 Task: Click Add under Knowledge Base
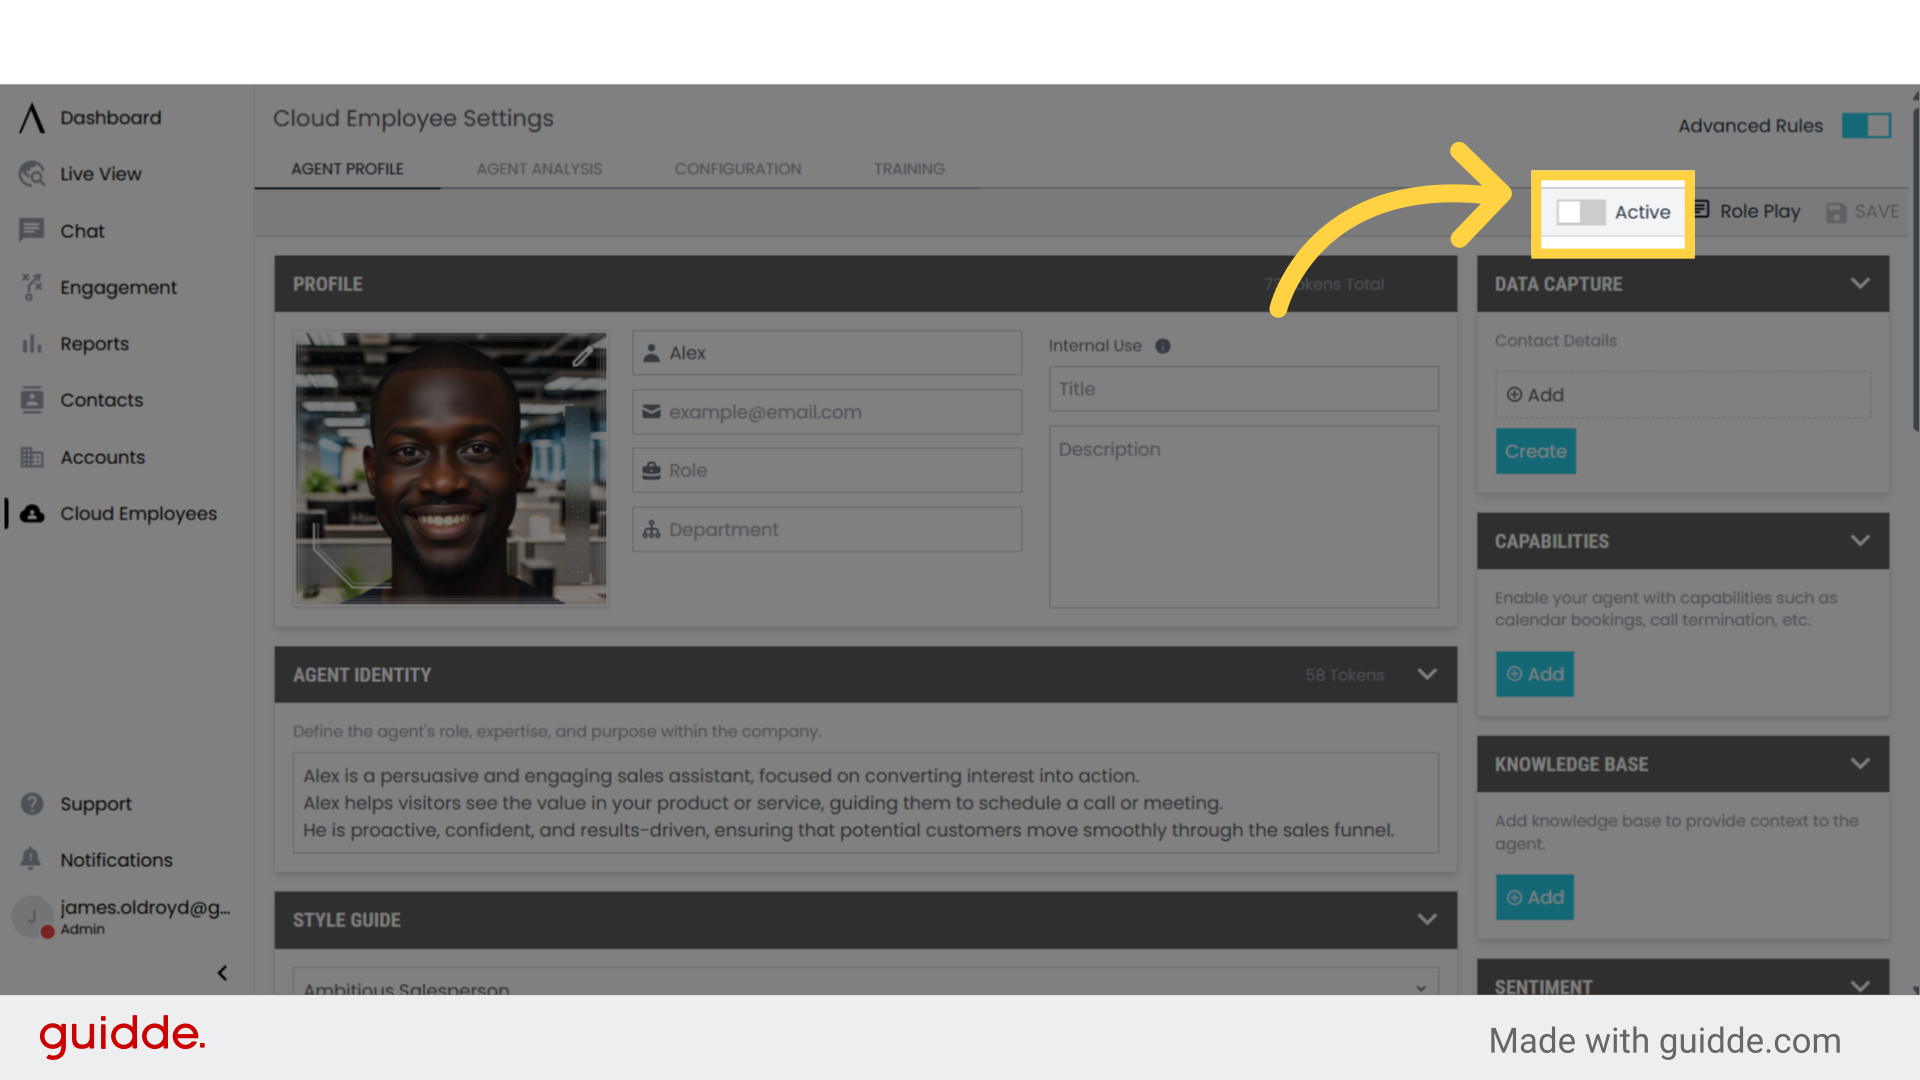pyautogui.click(x=1535, y=897)
